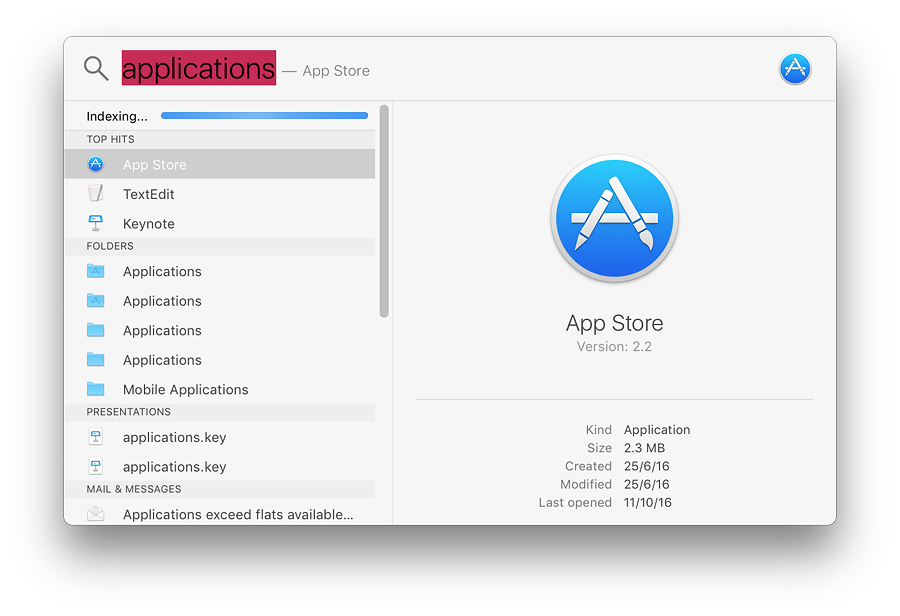Click the Mobile Applications folder icon
The width and height of the screenshot is (900, 616).
[96, 389]
